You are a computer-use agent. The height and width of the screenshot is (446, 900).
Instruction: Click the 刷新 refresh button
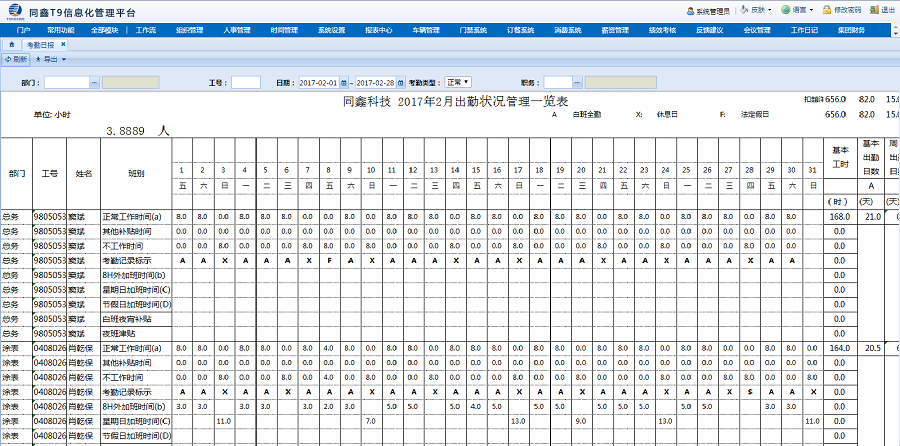click(16, 60)
